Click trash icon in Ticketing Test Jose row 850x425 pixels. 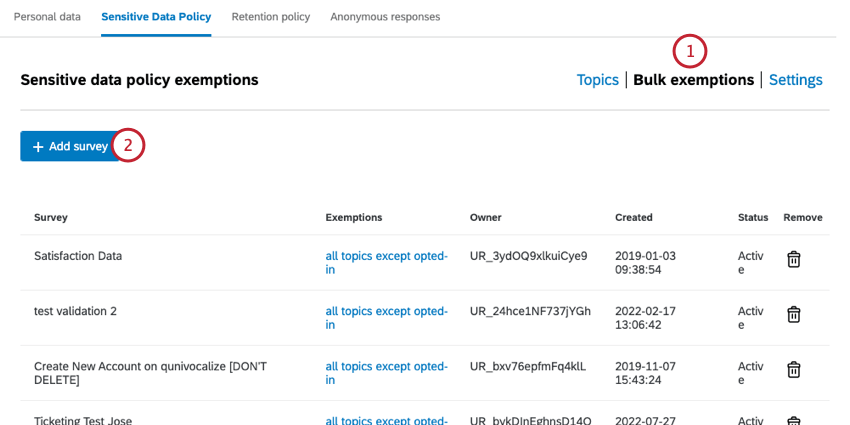(x=793, y=420)
